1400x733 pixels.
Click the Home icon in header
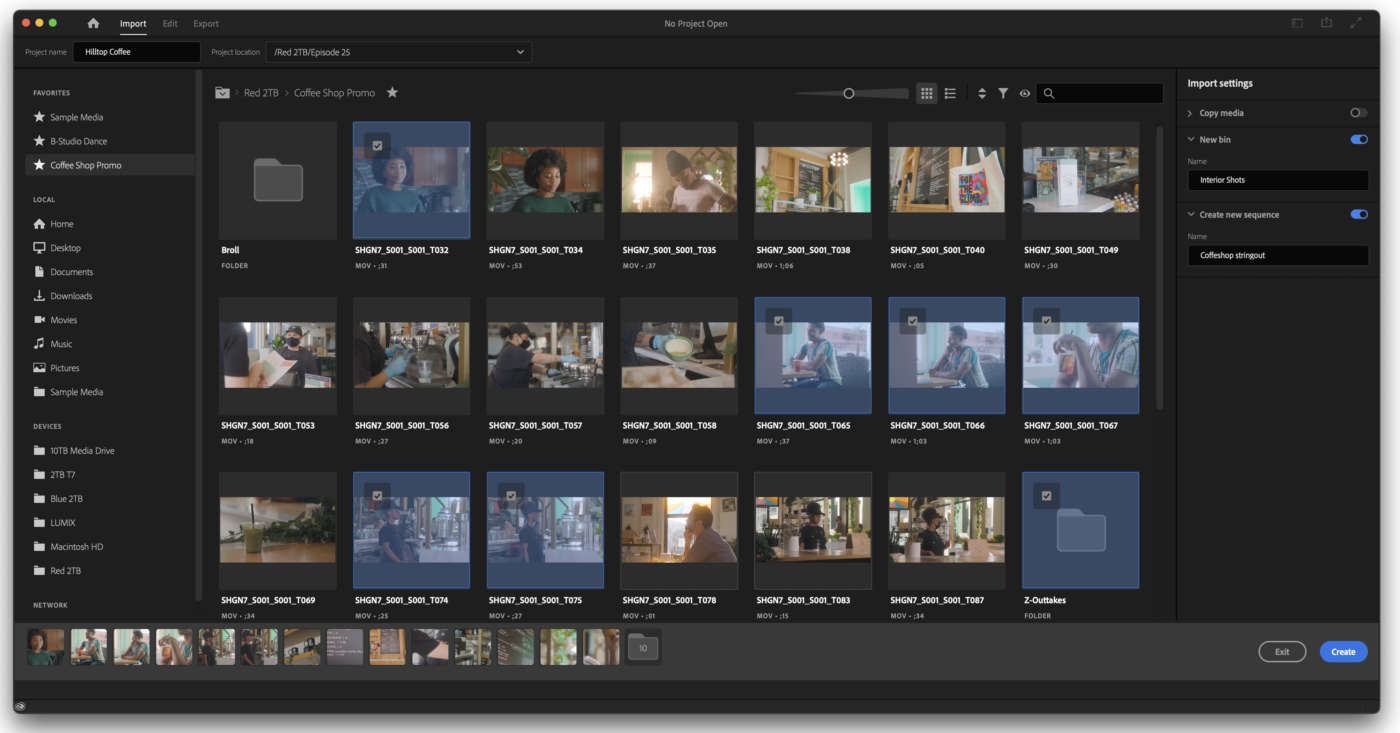93,23
